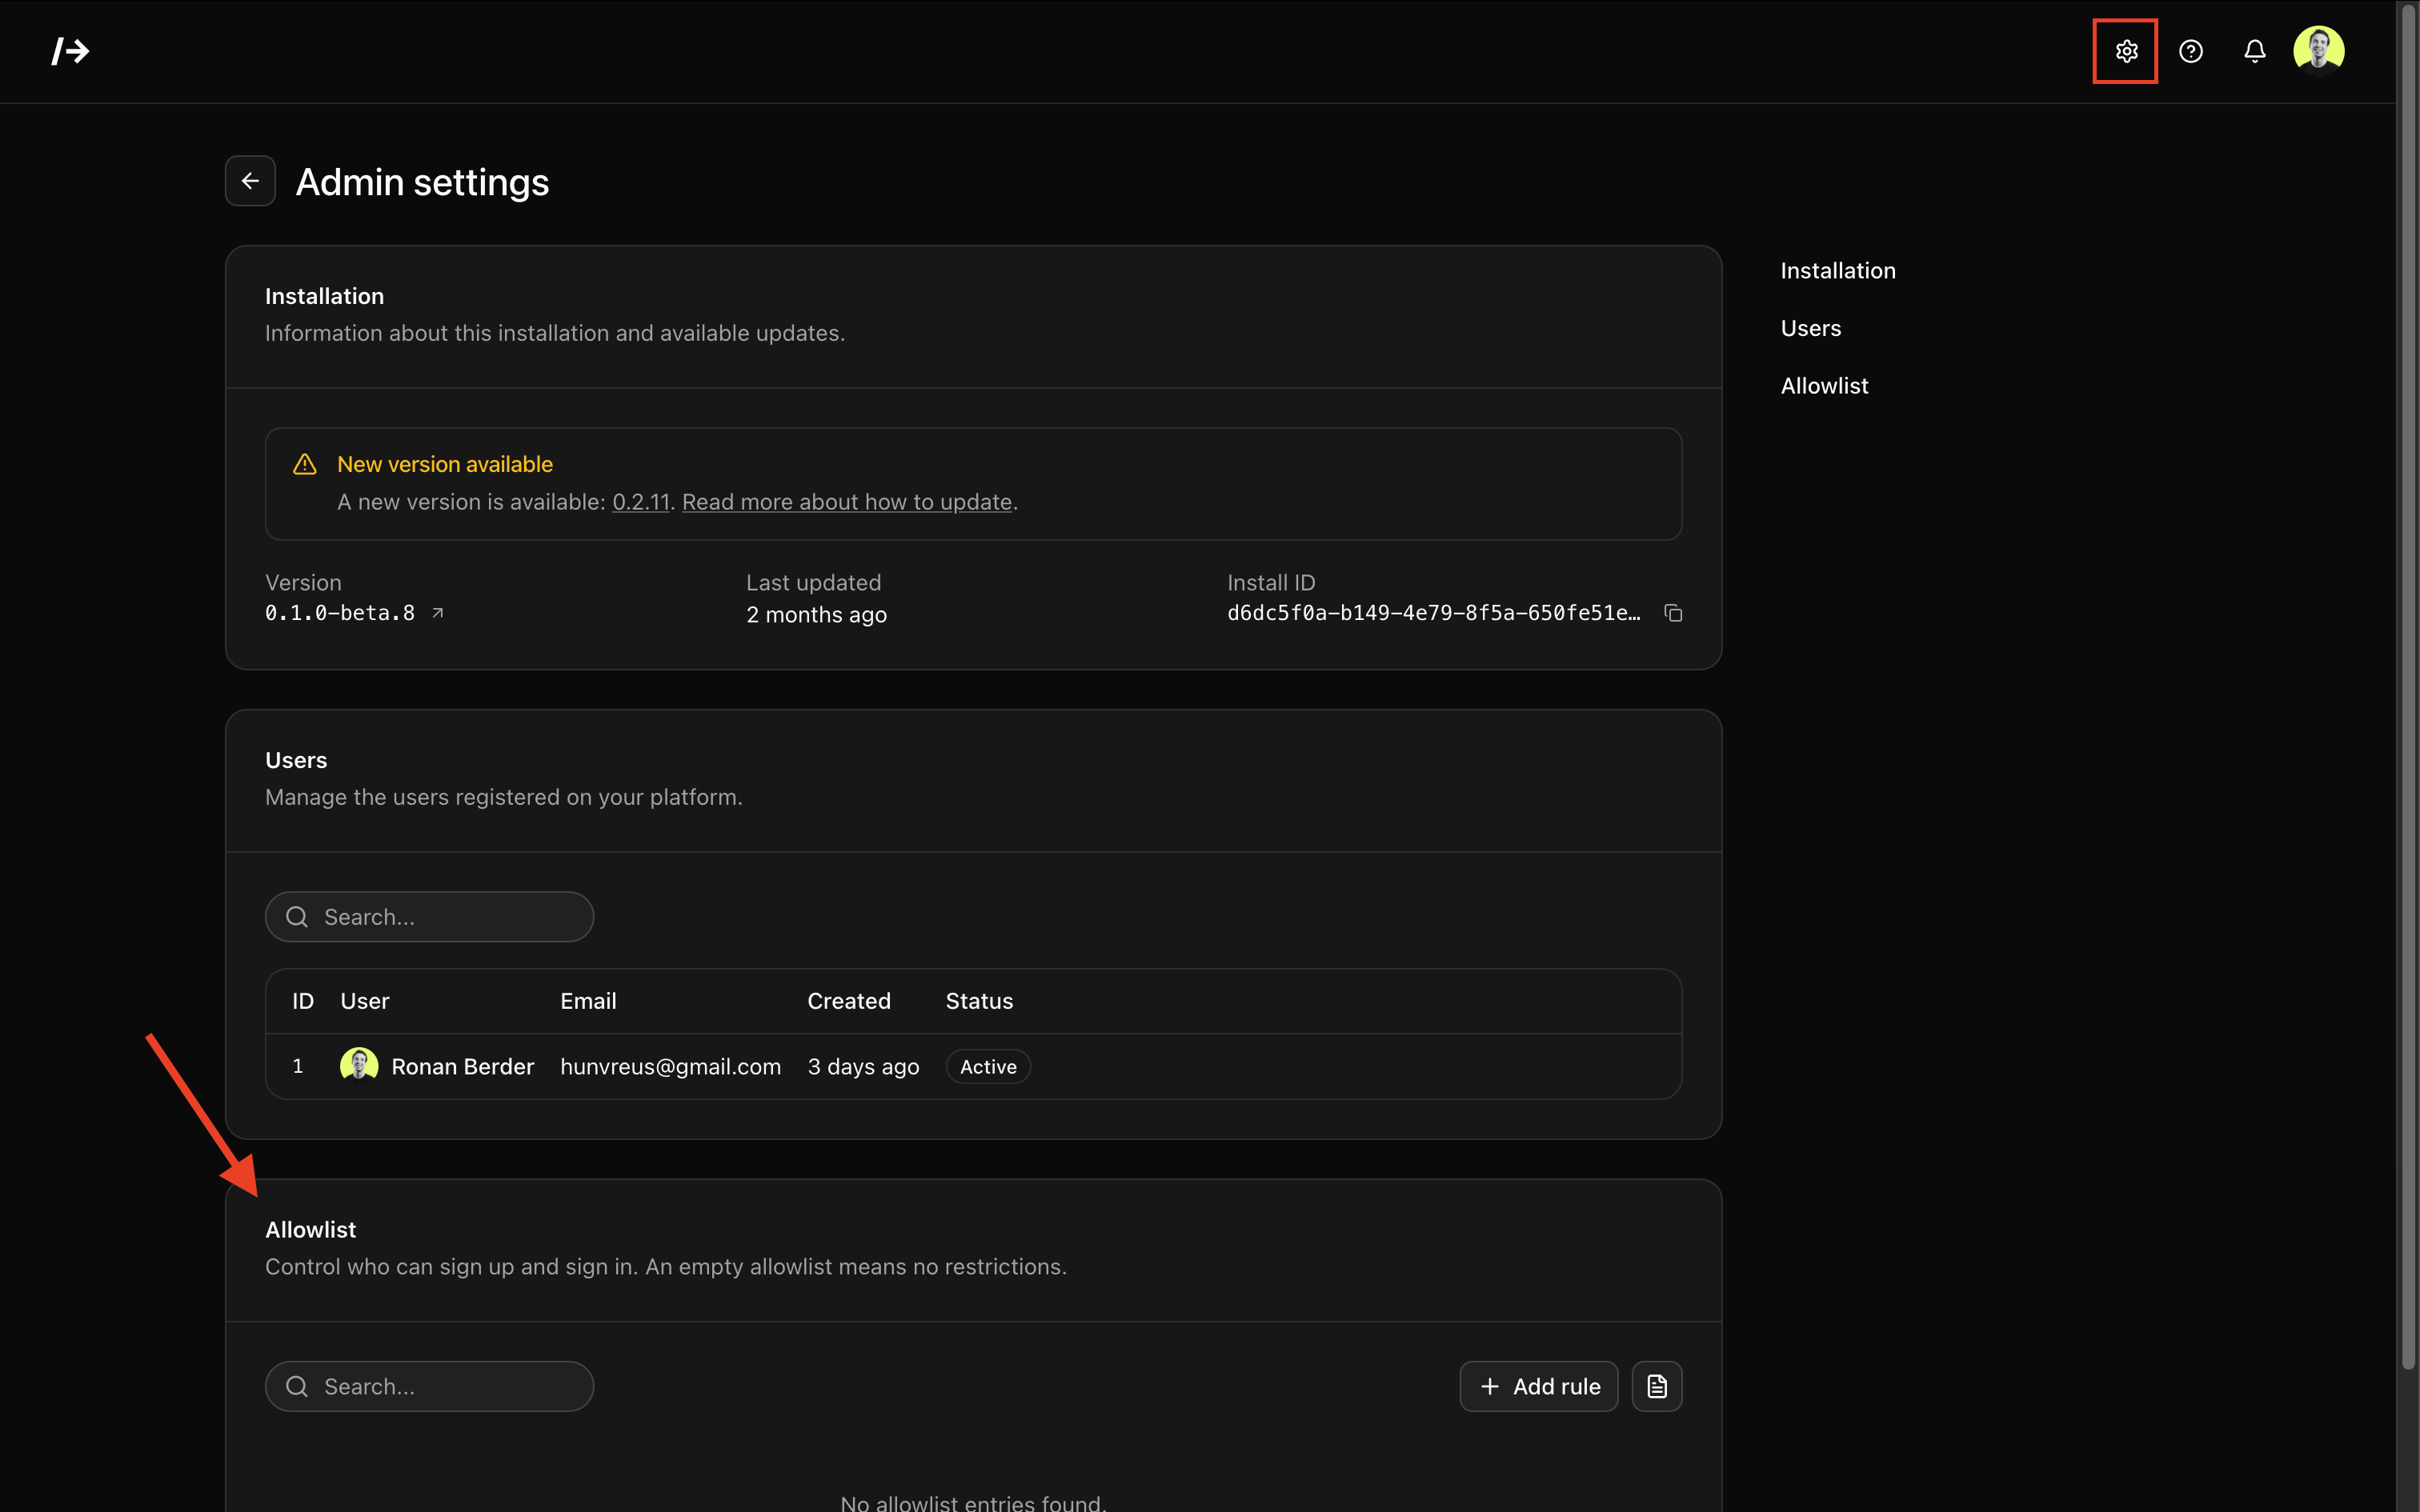Jump to Installation section in sidebar
Screen dimensions: 2420x1512
(x=1837, y=271)
